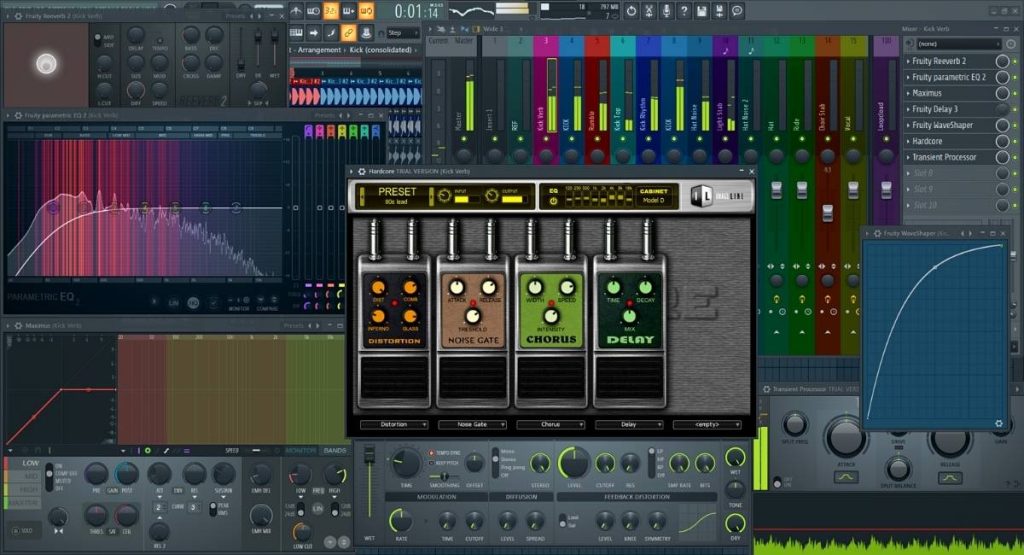Click the gear icon in Fruity WaveShaper graph
The width and height of the screenshot is (1024, 555).
pyautogui.click(x=999, y=424)
